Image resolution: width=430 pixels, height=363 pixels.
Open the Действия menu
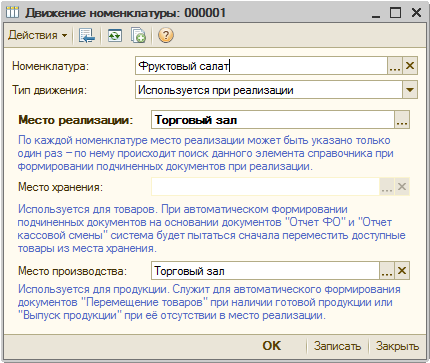(x=37, y=35)
